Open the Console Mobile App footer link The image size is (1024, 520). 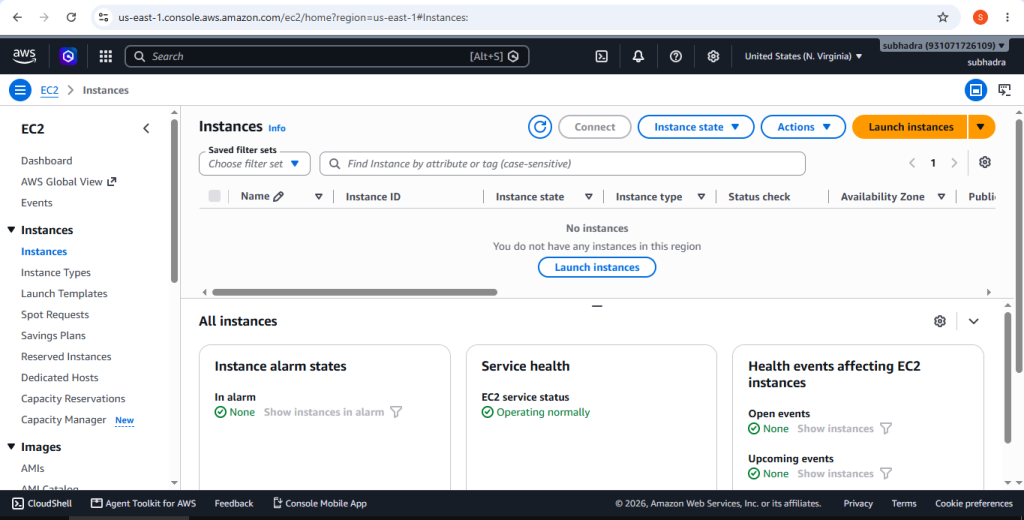[319, 504]
